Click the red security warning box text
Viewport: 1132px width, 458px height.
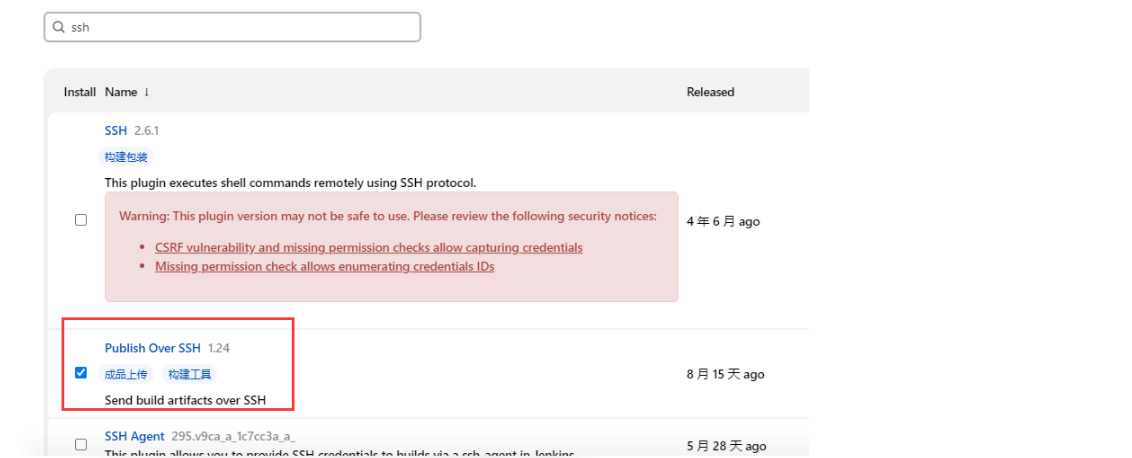pyautogui.click(x=388, y=216)
